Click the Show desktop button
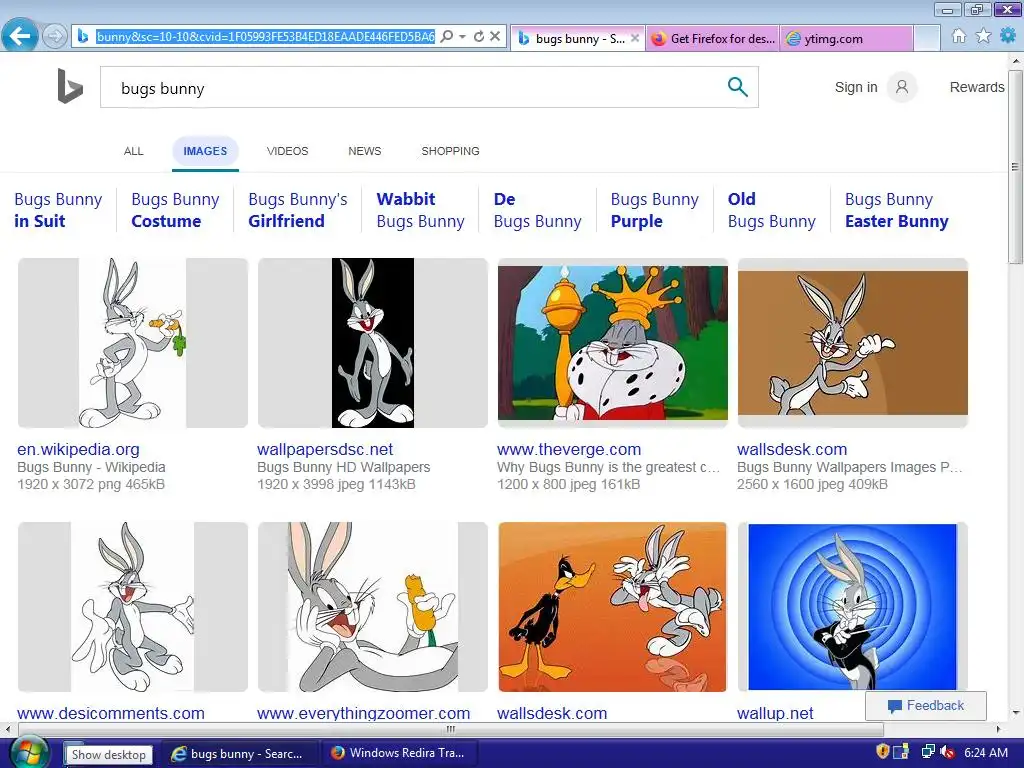1024x768 pixels. tap(108, 755)
